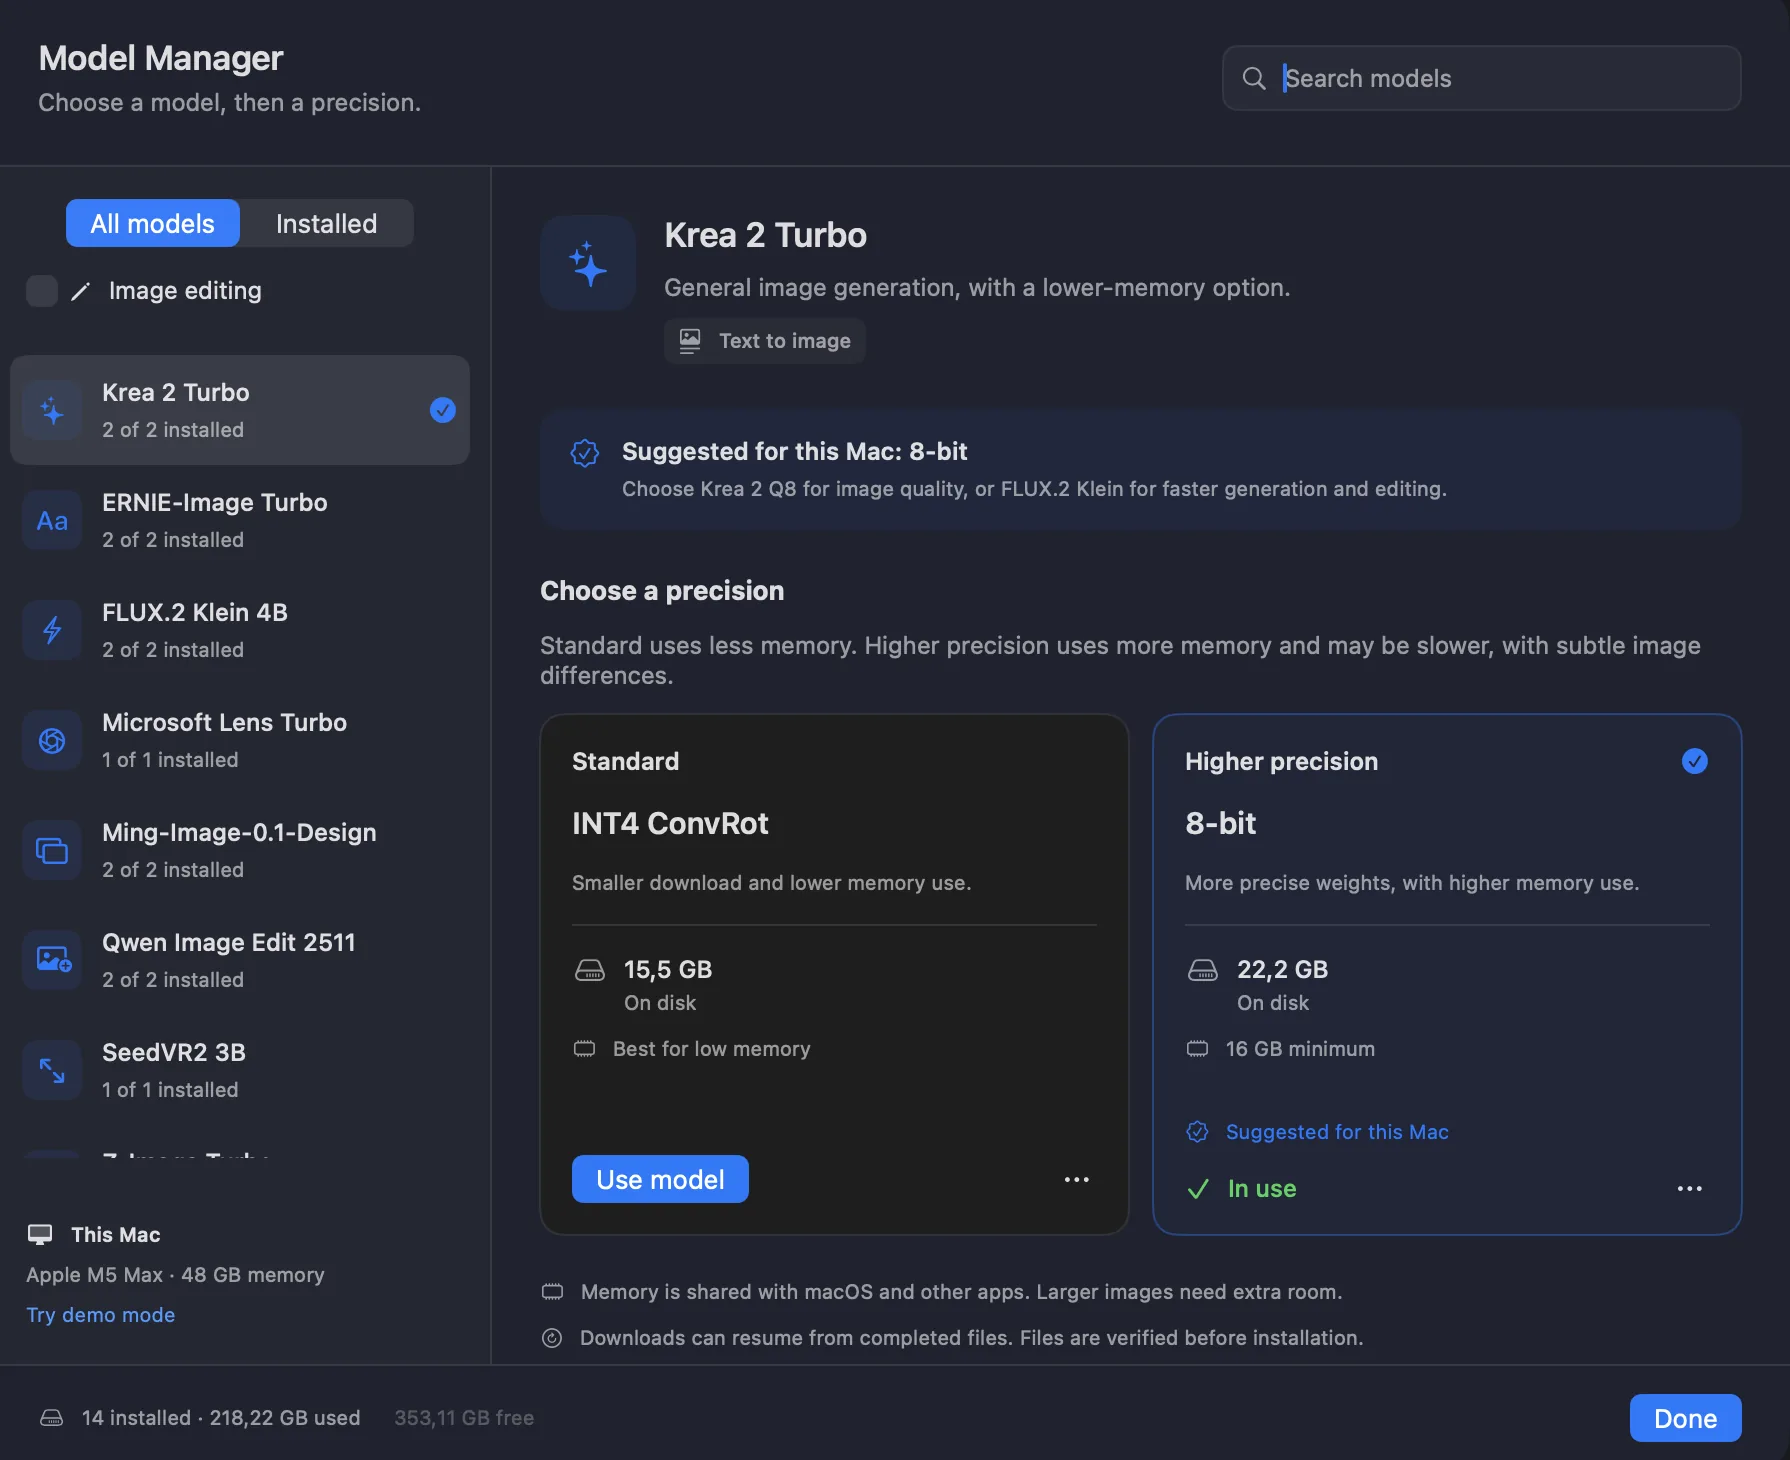
Task: Click the search magnifier icon
Action: pyautogui.click(x=1254, y=78)
